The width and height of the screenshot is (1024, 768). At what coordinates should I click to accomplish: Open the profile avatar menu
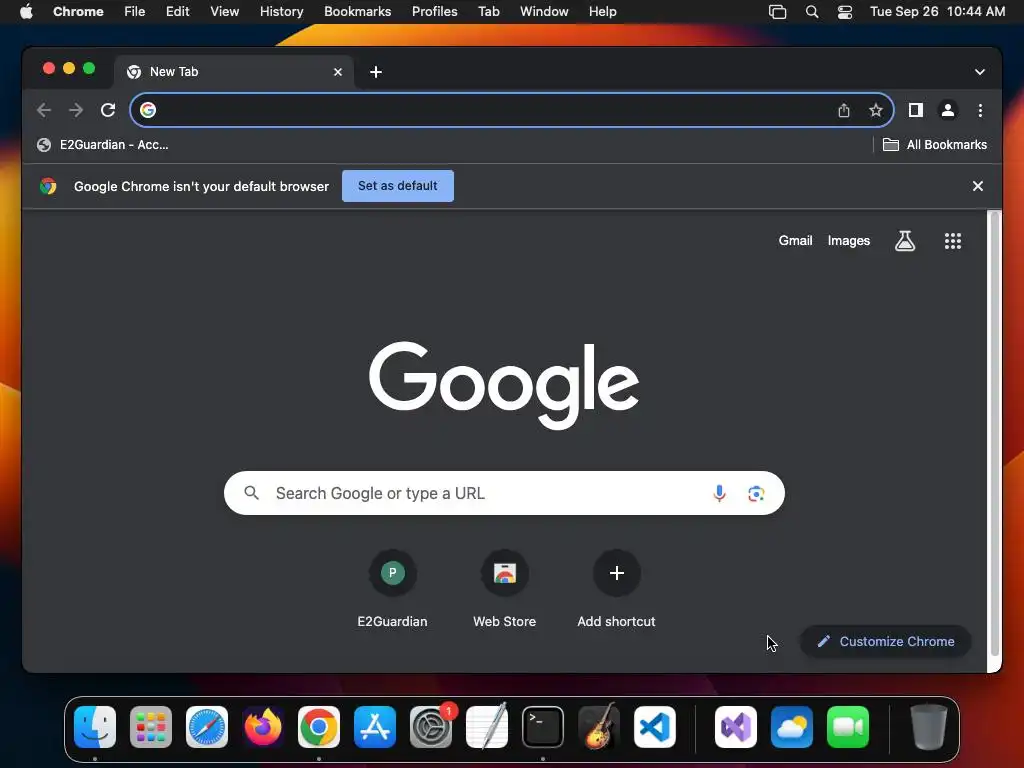coord(948,110)
